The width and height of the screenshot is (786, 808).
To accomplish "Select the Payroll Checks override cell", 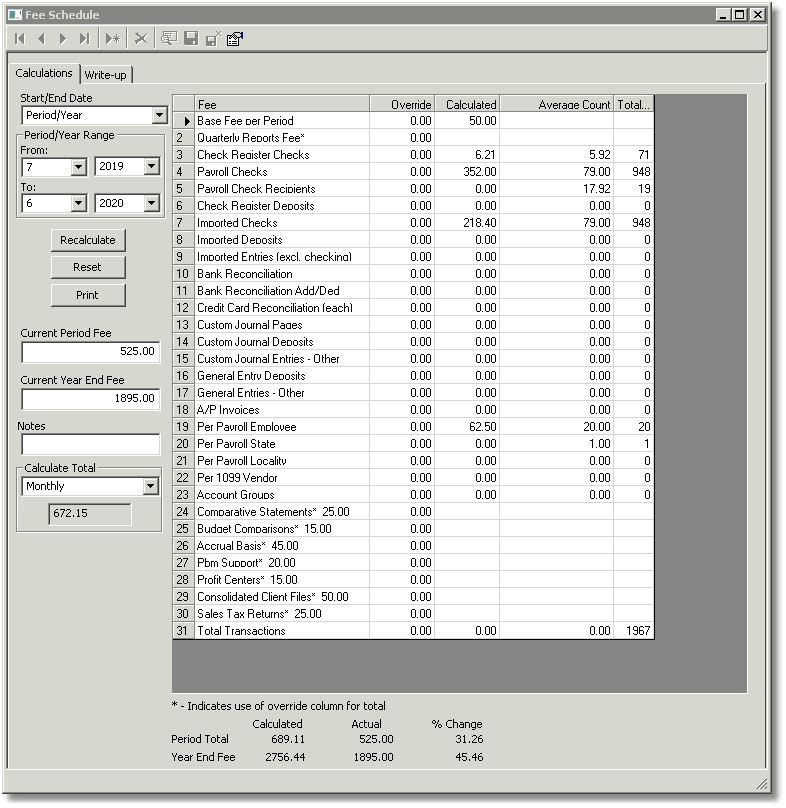I will coord(402,172).
